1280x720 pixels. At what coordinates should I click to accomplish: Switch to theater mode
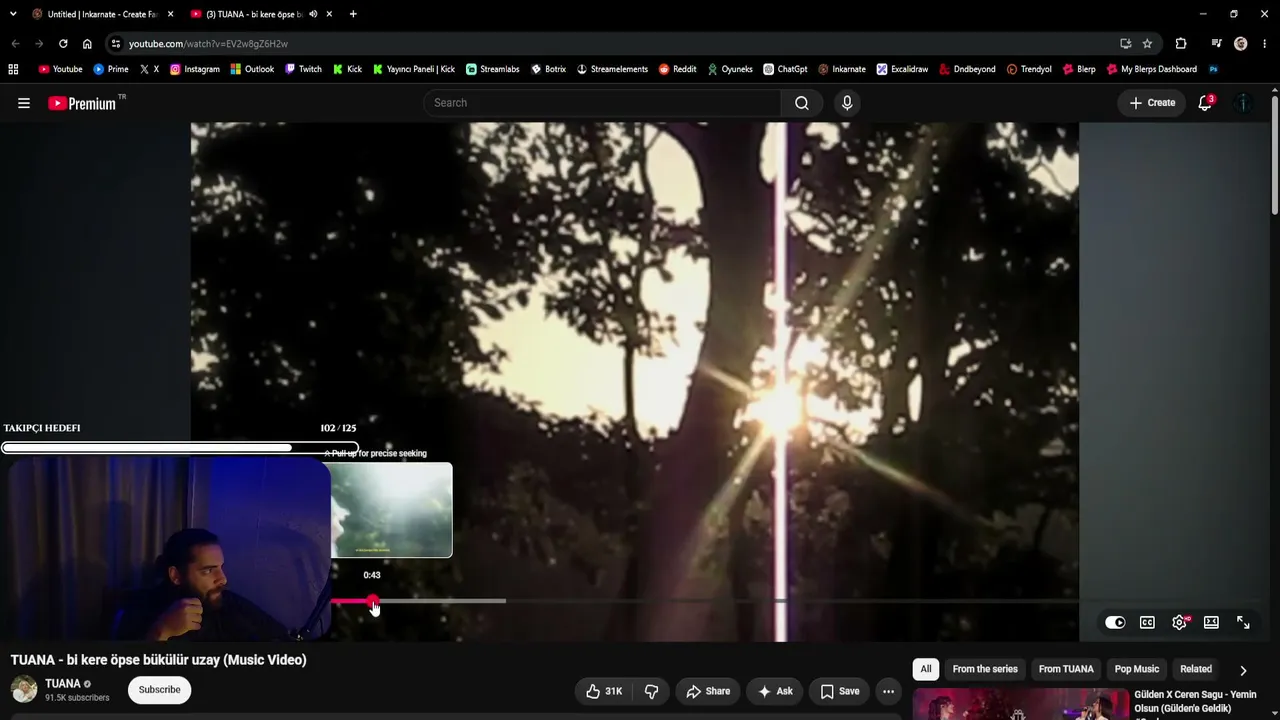pyautogui.click(x=1211, y=622)
